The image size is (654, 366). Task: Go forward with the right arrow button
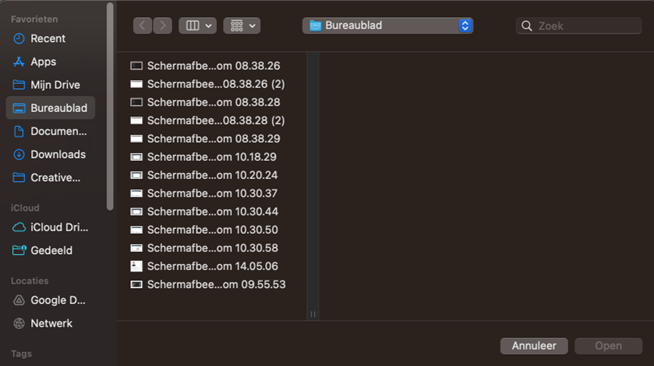(163, 25)
